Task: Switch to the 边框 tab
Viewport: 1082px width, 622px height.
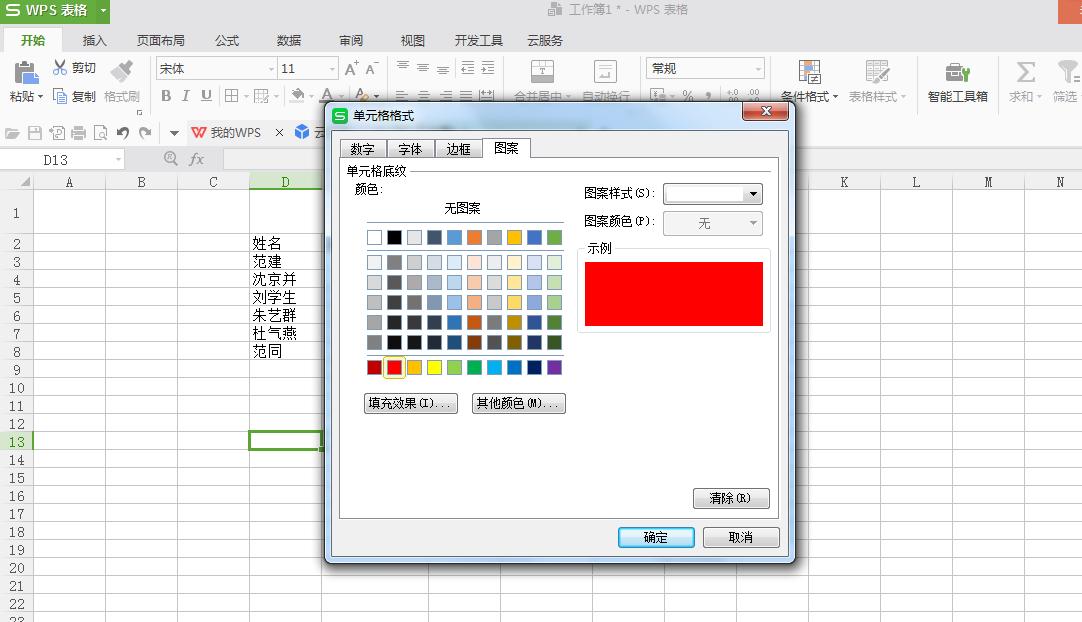Action: [458, 148]
